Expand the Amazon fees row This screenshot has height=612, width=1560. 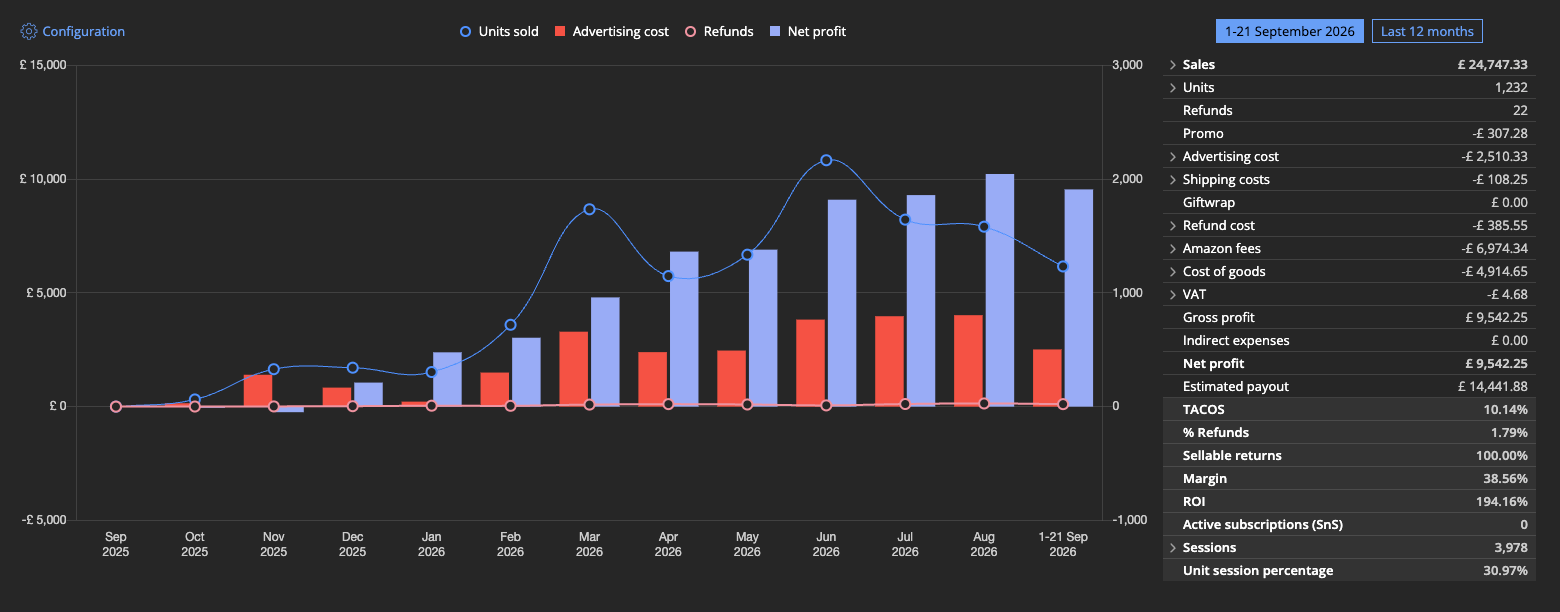(x=1173, y=249)
